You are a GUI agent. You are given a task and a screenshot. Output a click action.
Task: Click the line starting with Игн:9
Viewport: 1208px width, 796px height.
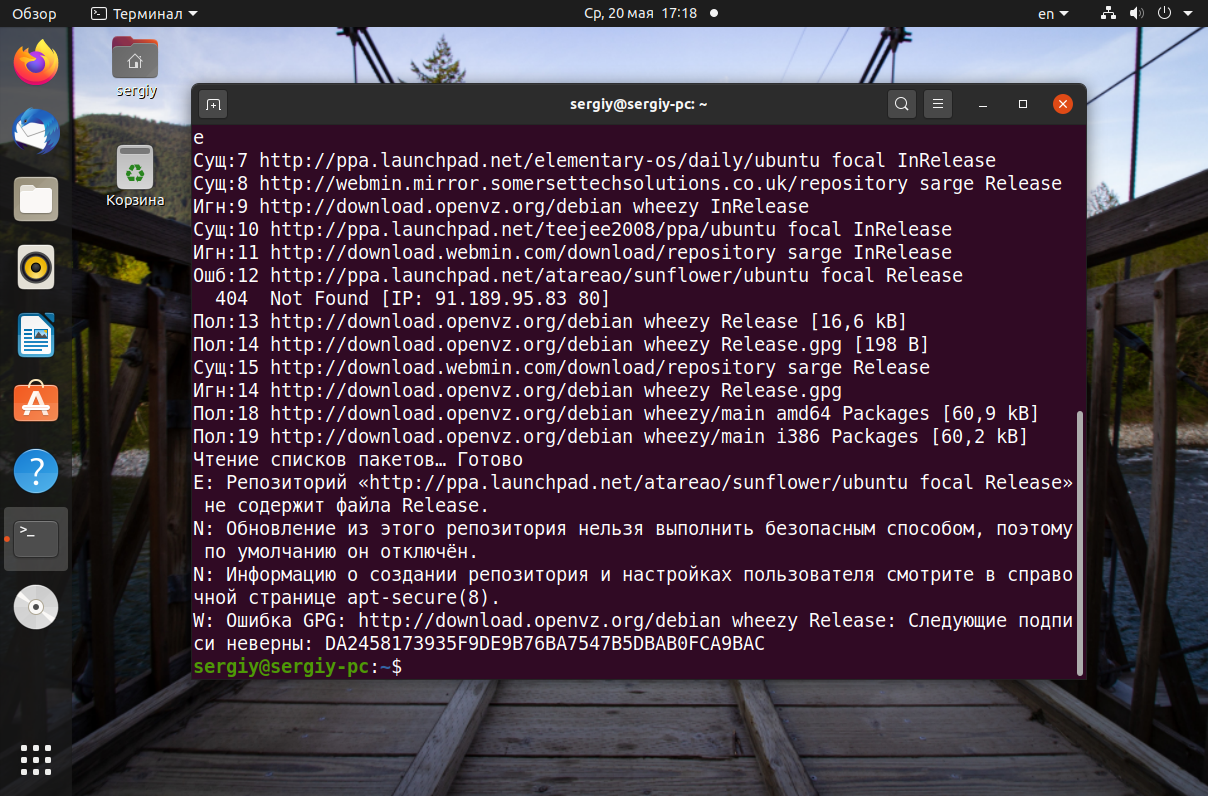click(x=501, y=207)
